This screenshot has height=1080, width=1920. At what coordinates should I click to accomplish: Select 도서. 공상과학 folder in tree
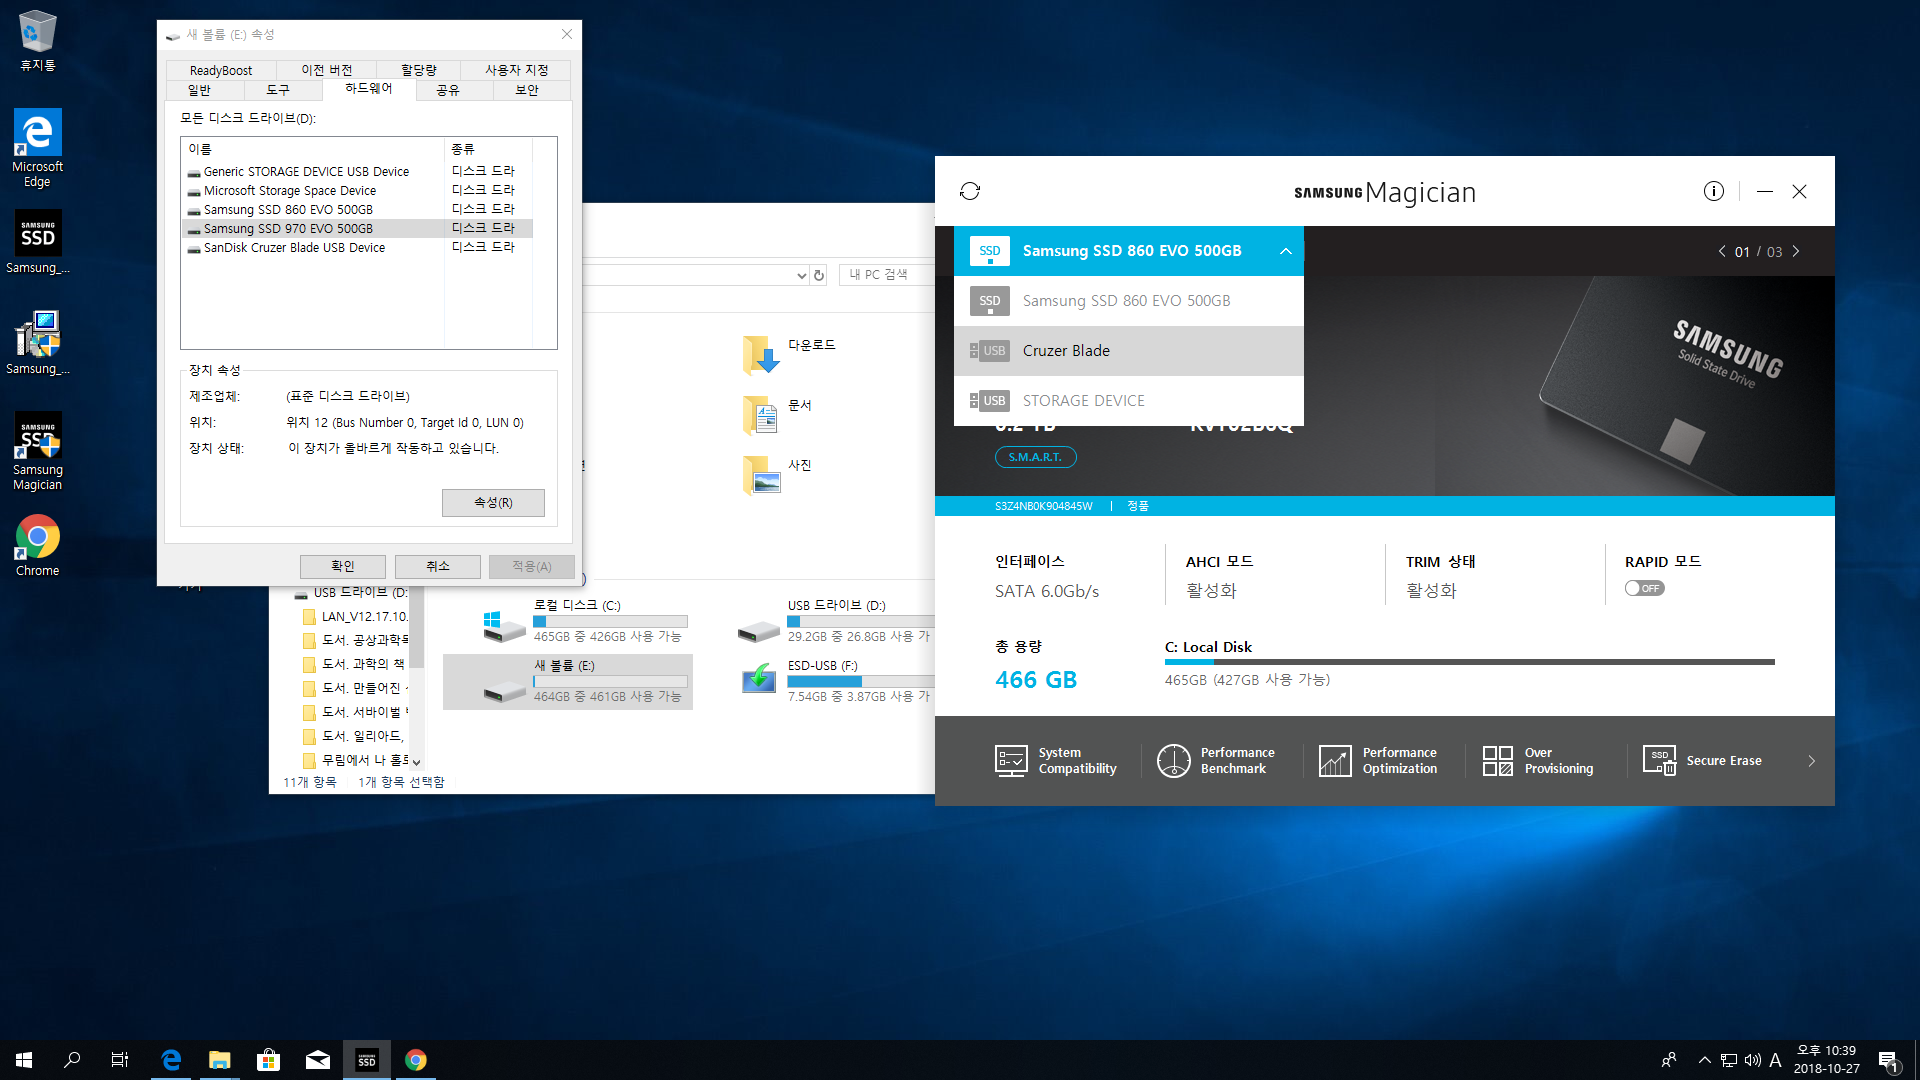tap(356, 640)
